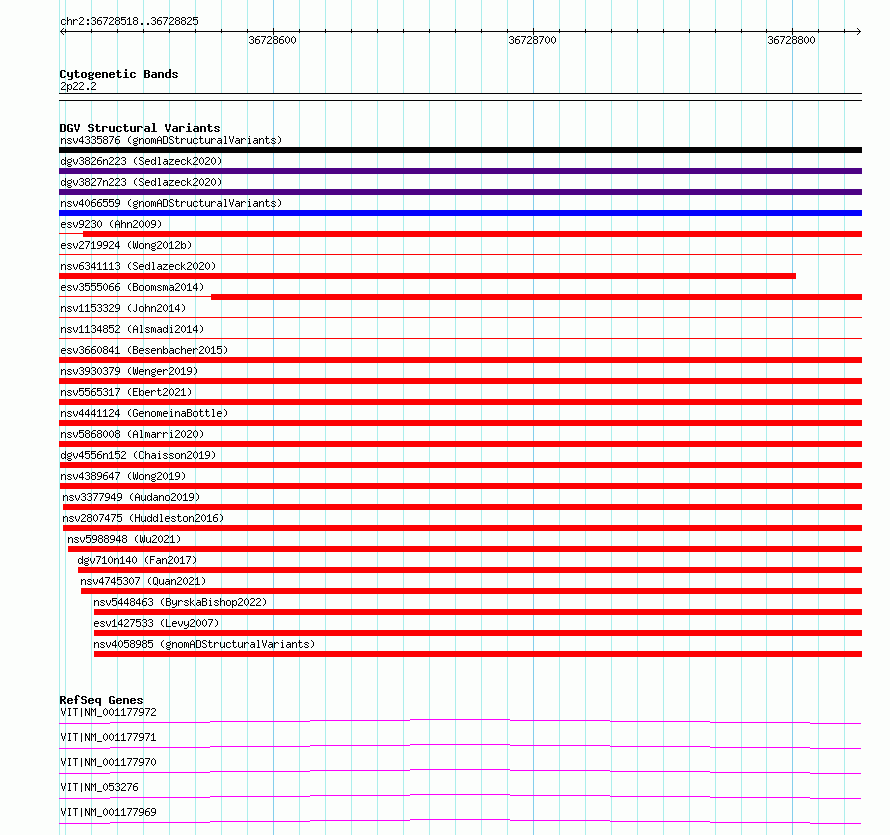Click the 36728600 ruler position label
The width and height of the screenshot is (890, 835).
click(272, 40)
